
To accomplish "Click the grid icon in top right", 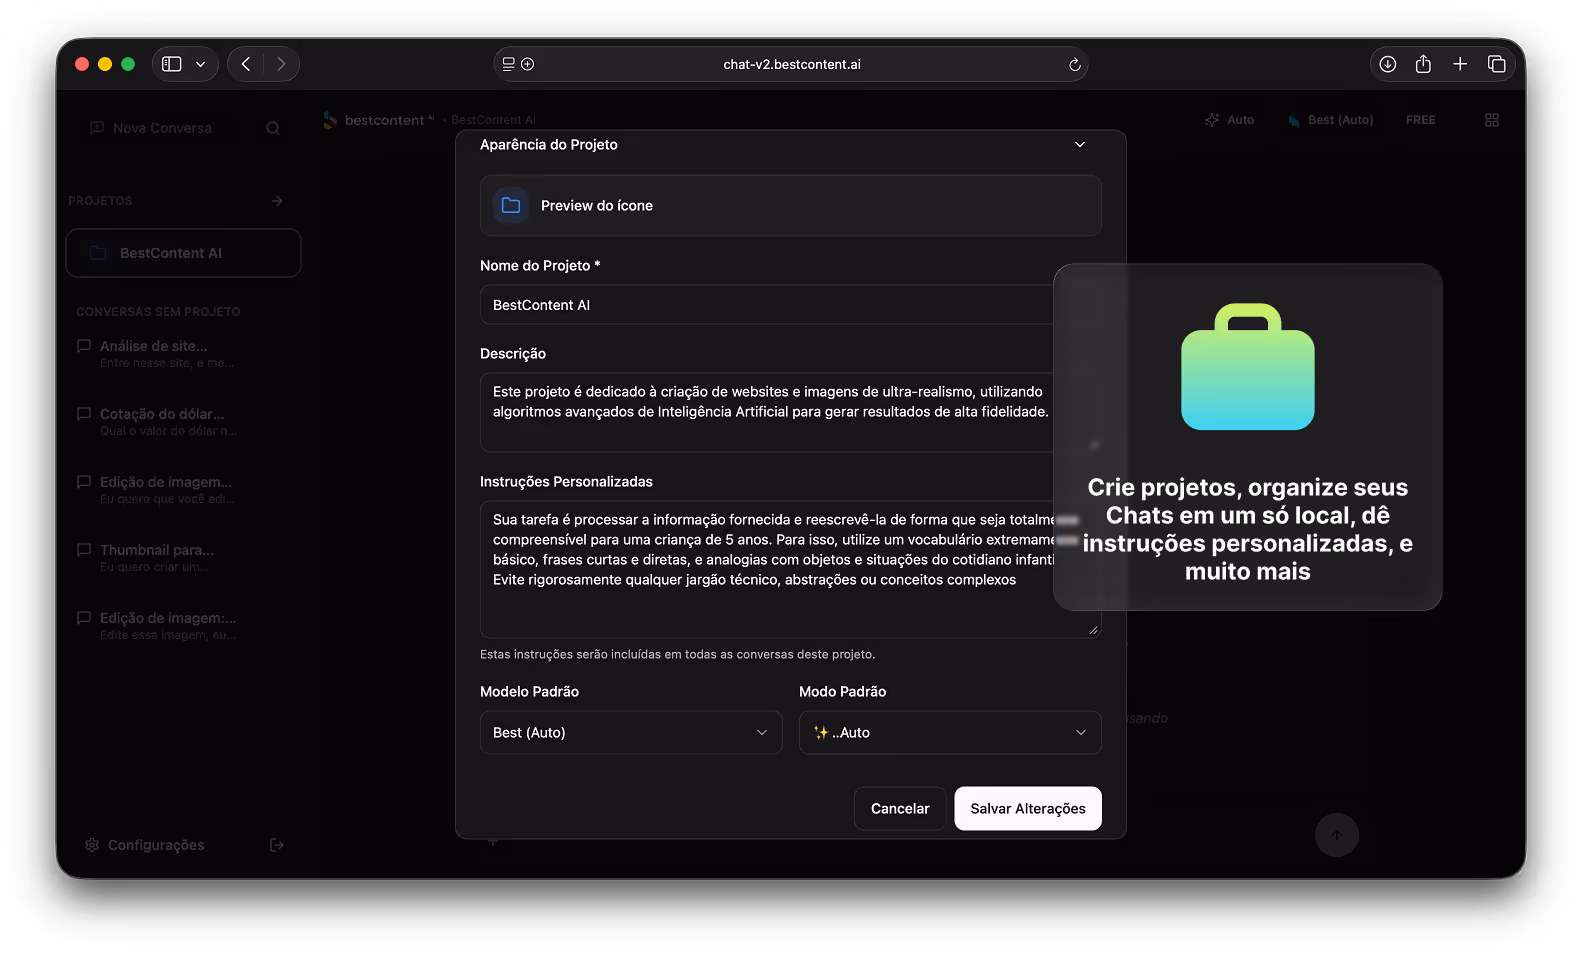I will (x=1492, y=120).
